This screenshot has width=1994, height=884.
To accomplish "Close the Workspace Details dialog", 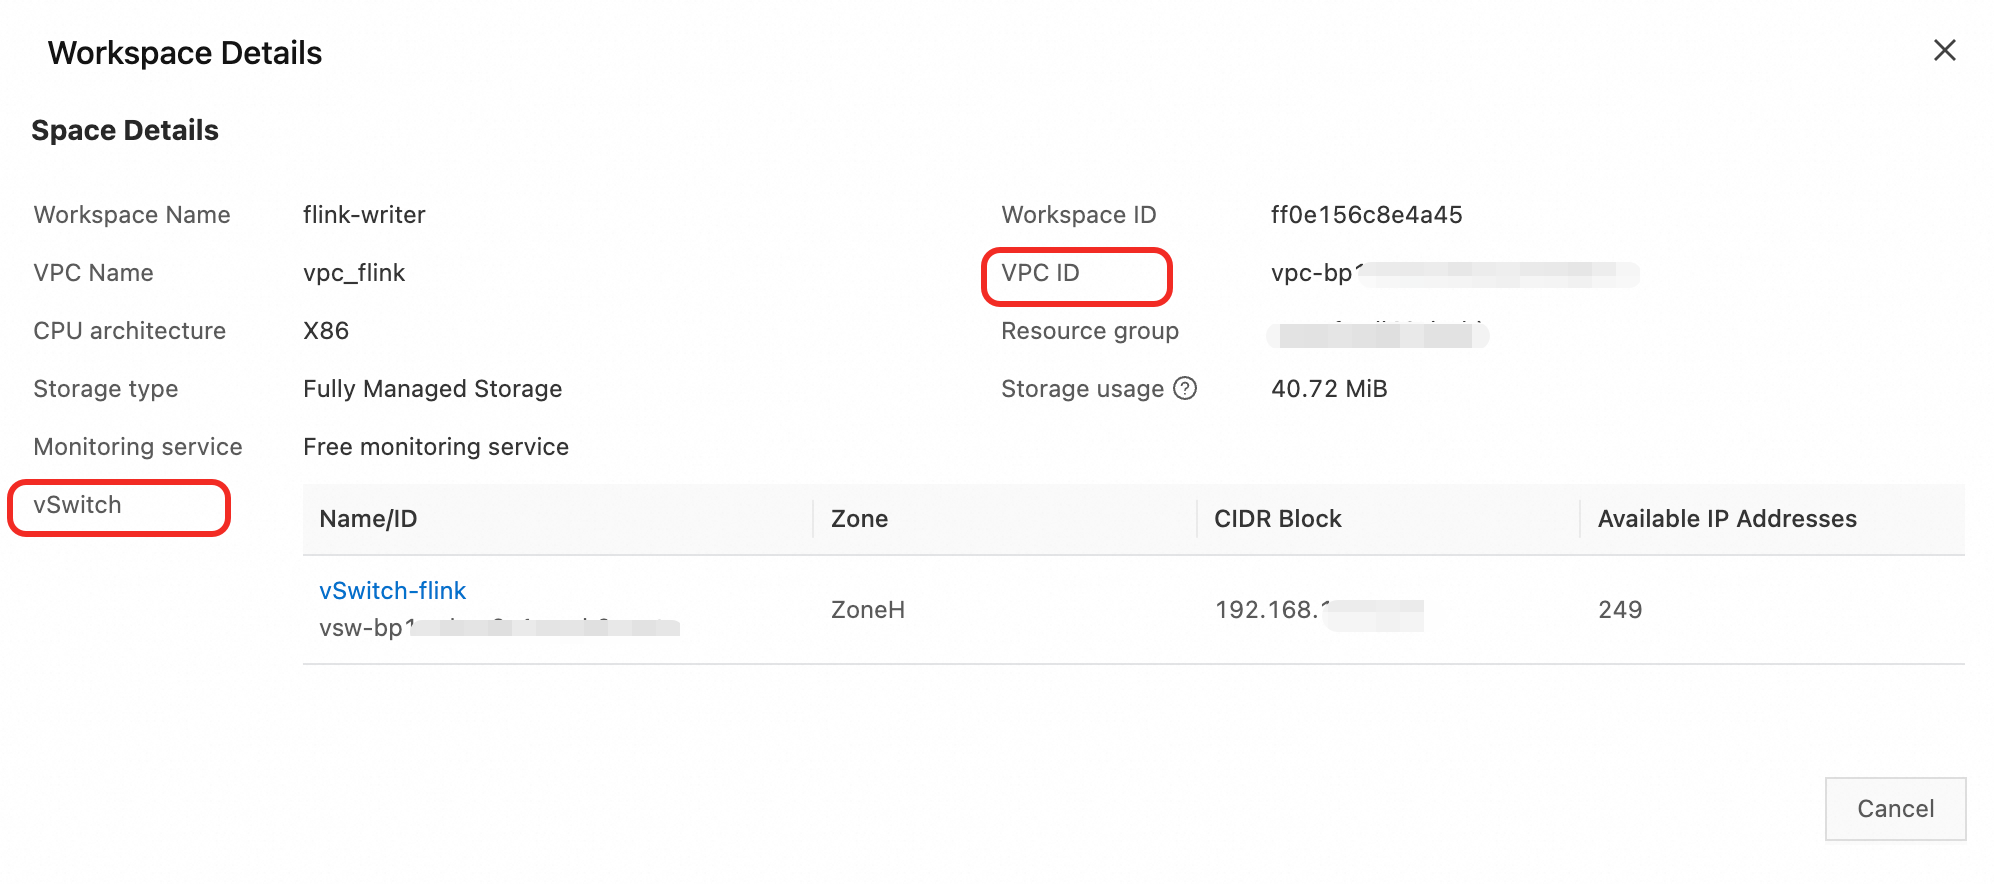I will (x=1944, y=50).
